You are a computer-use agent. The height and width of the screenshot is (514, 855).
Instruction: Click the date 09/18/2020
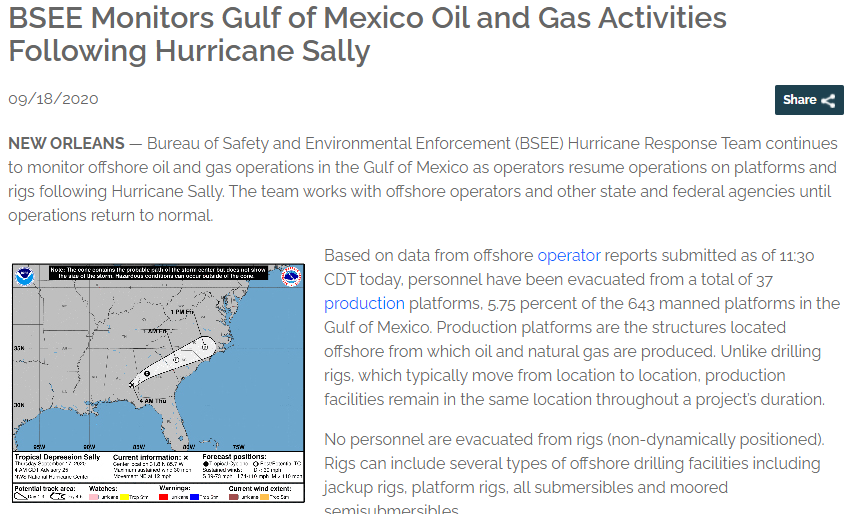pos(53,99)
